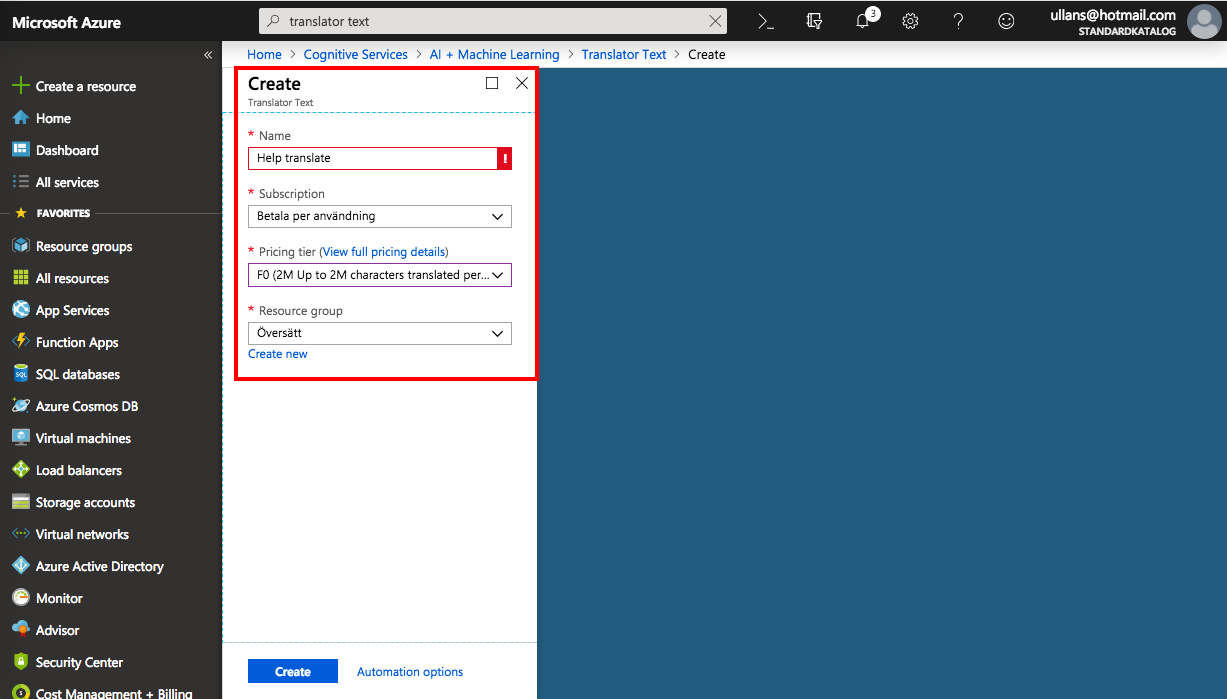Click the blue Create button
Screen dimensions: 1227x699
point(293,672)
